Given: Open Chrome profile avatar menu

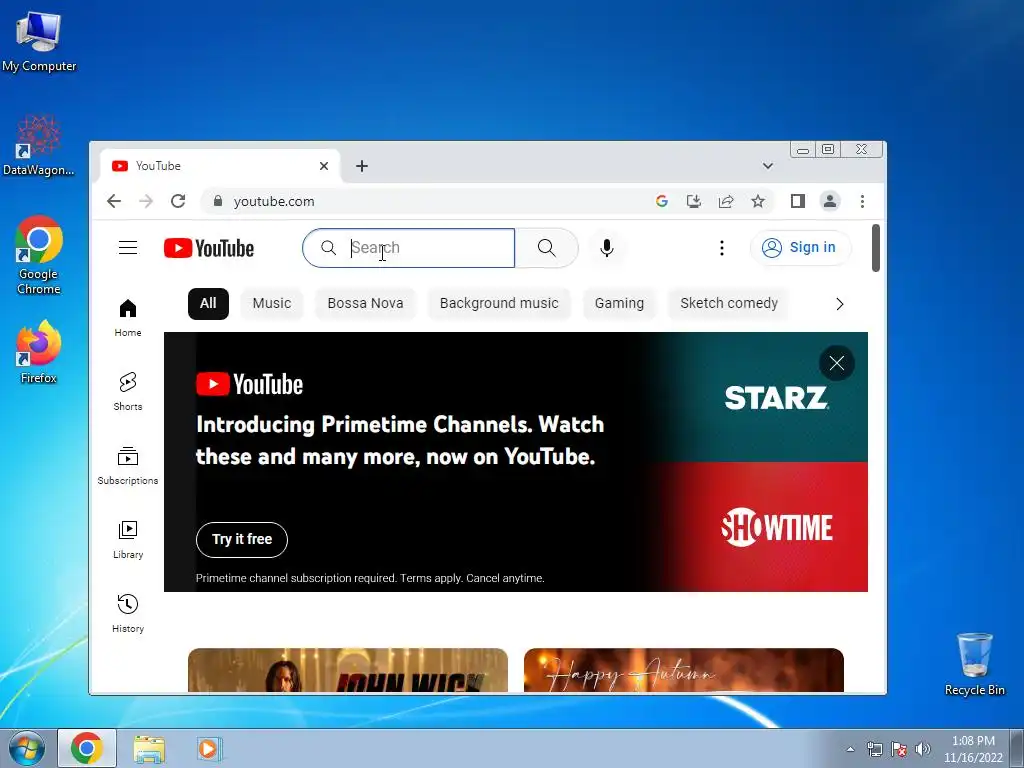Looking at the screenshot, I should (829, 201).
